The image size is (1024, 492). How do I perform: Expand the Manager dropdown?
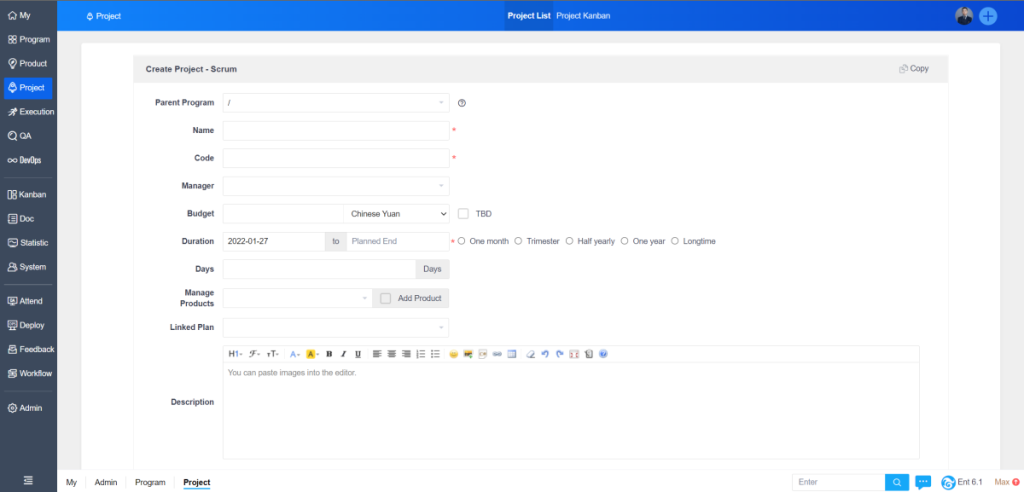coord(336,186)
